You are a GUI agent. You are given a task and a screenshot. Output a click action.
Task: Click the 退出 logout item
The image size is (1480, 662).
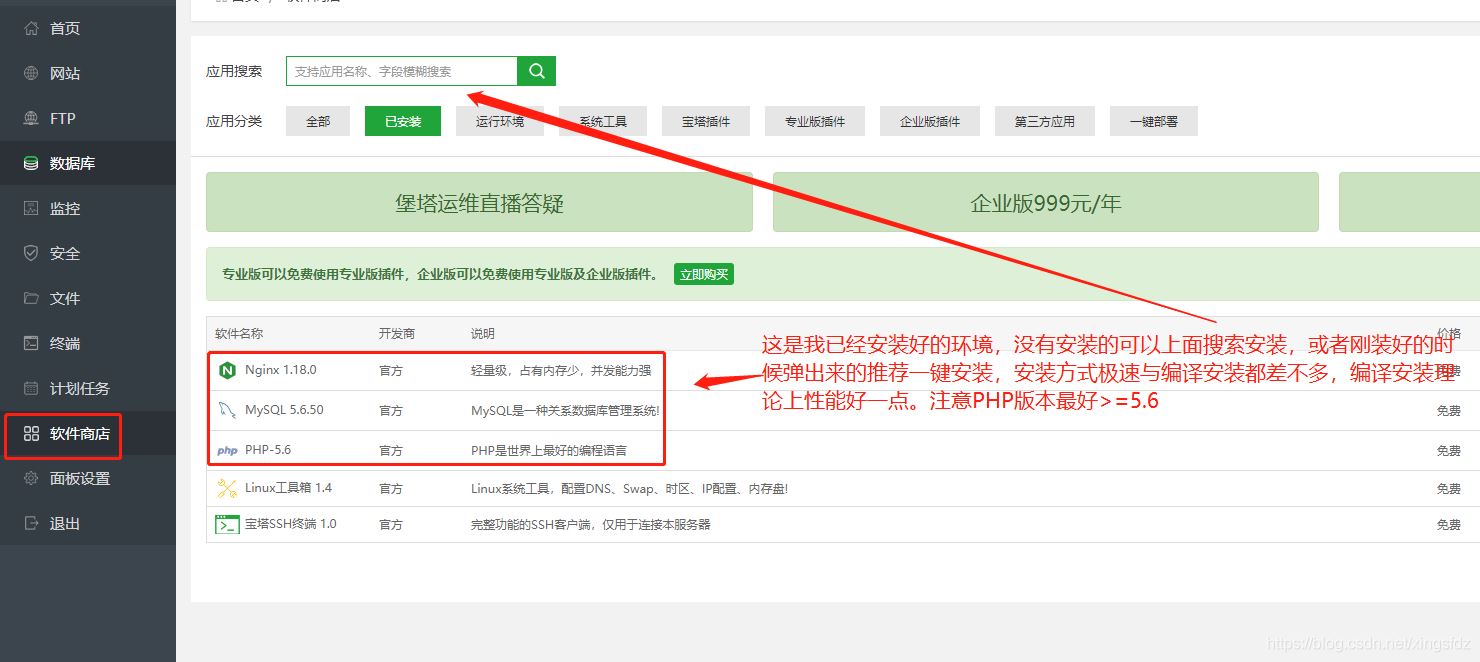pos(64,523)
